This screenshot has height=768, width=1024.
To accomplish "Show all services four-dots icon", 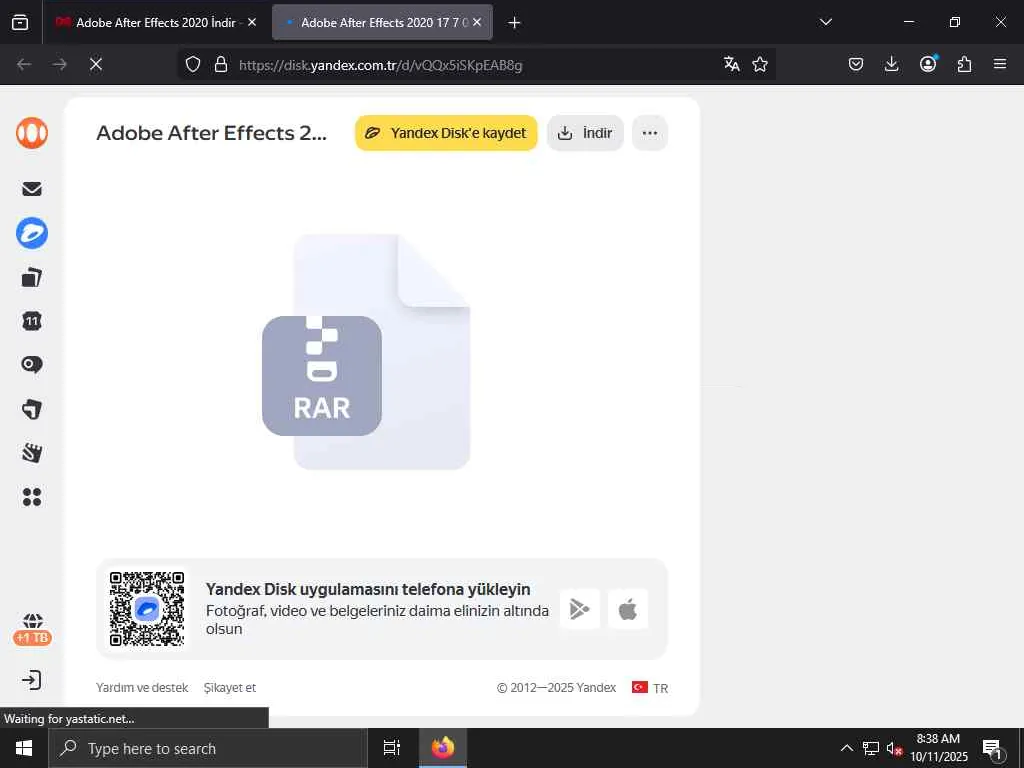I will (32, 497).
